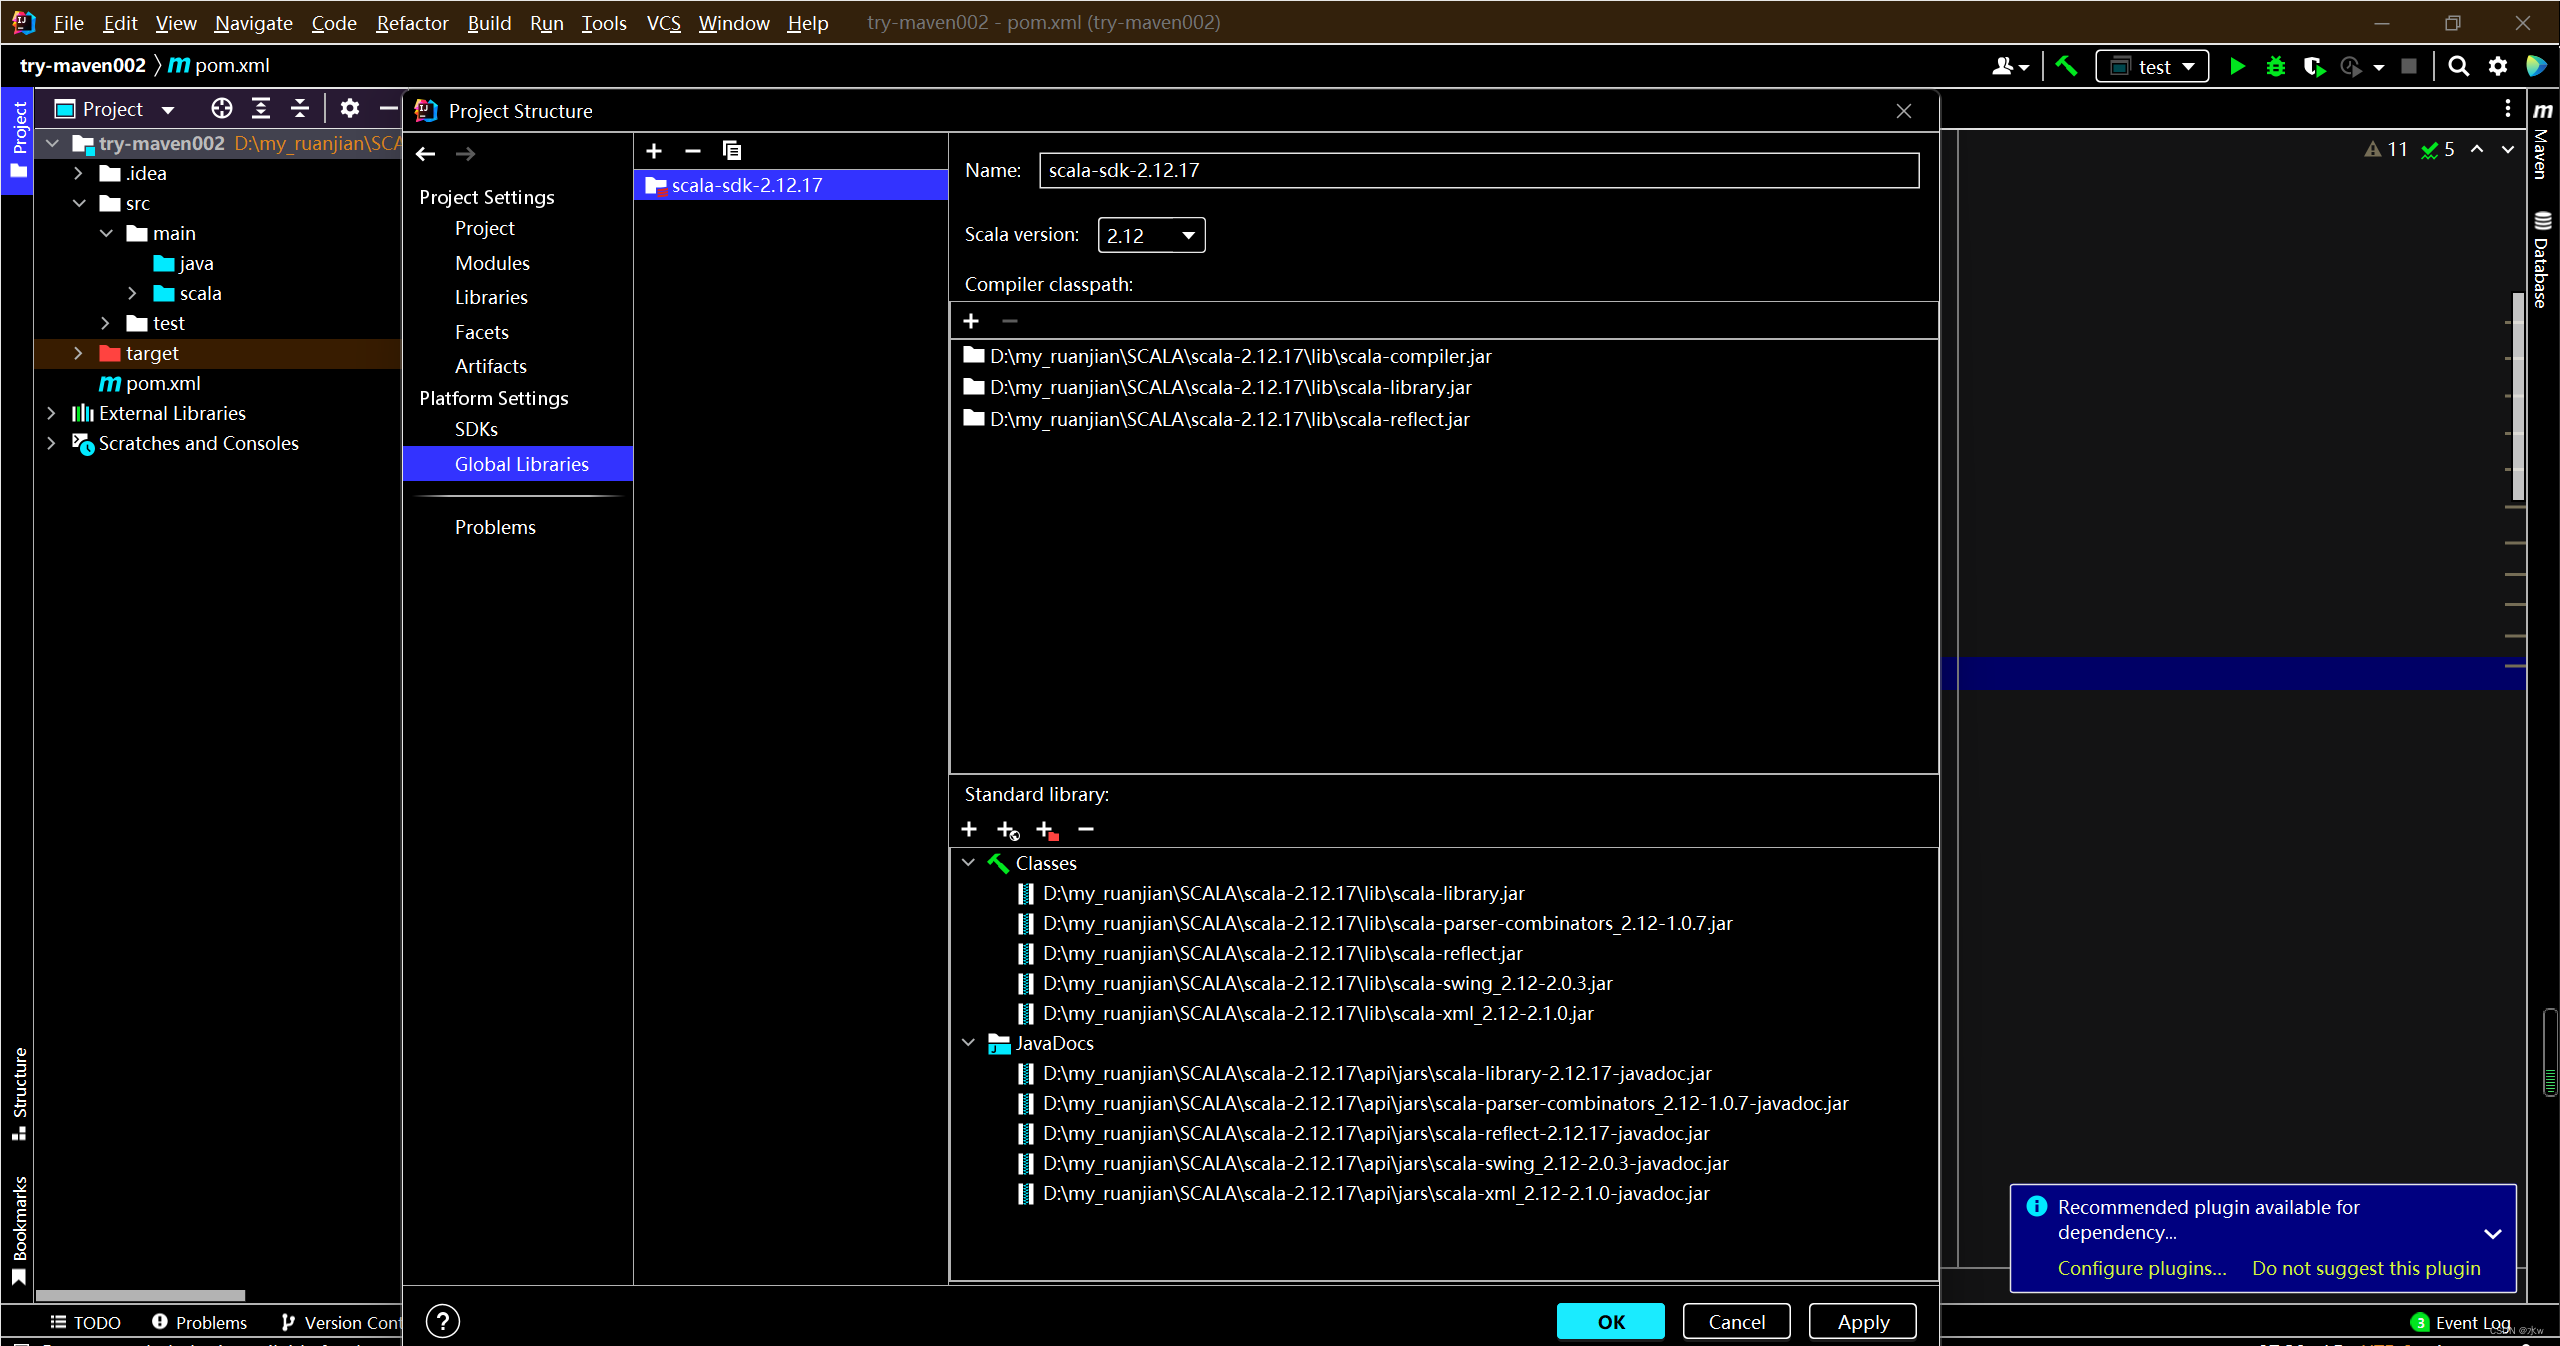Viewport: 2560px width, 1346px height.
Task: Copy the scala-sdk-2.12.17 library
Action: click(x=731, y=151)
